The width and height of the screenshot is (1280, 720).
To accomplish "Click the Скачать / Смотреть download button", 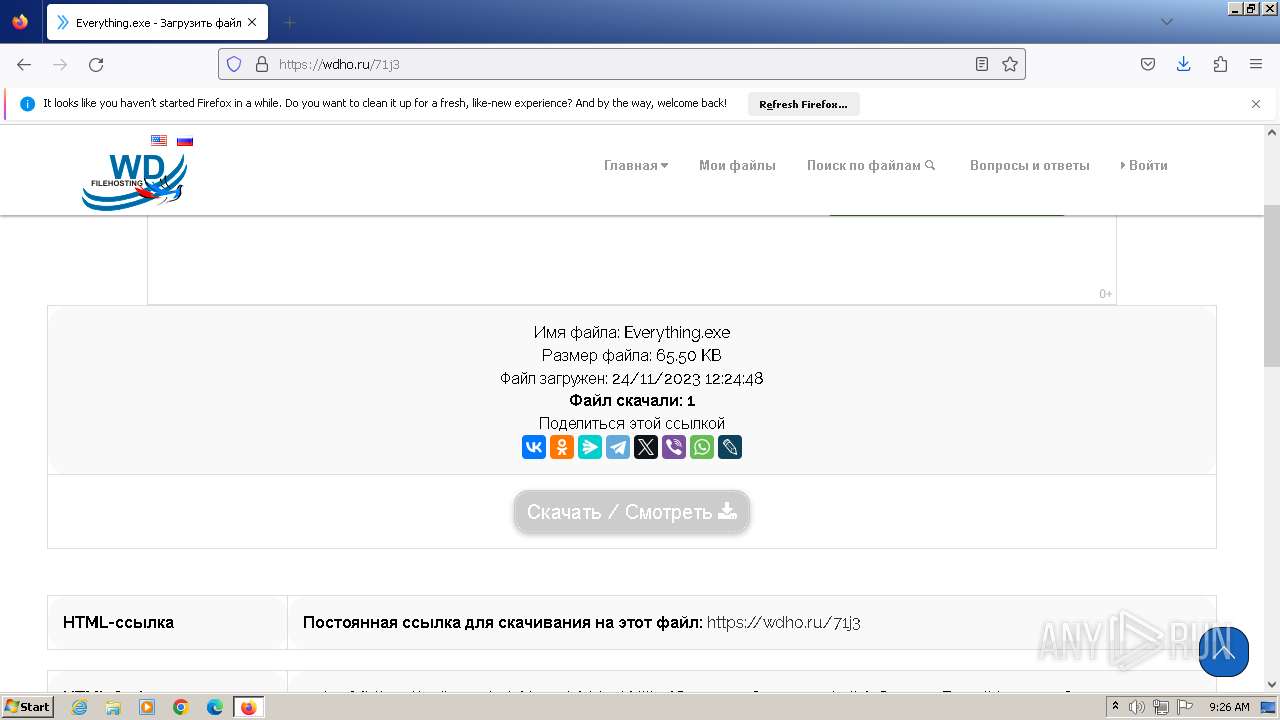I will pos(632,512).
